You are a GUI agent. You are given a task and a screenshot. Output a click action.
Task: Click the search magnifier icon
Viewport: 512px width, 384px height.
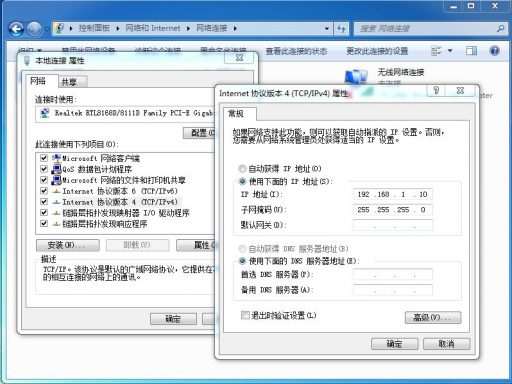point(500,29)
